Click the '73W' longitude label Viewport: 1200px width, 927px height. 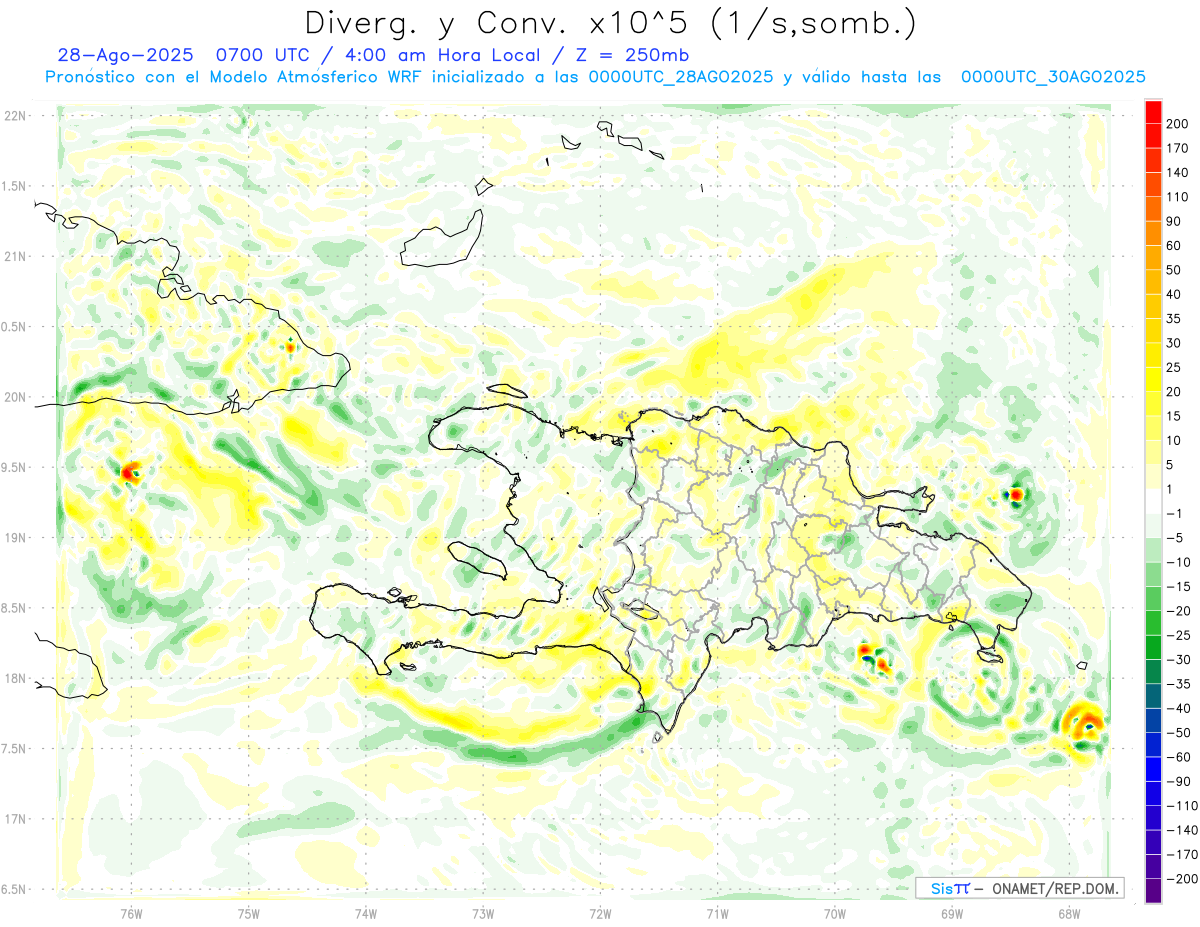click(x=483, y=912)
